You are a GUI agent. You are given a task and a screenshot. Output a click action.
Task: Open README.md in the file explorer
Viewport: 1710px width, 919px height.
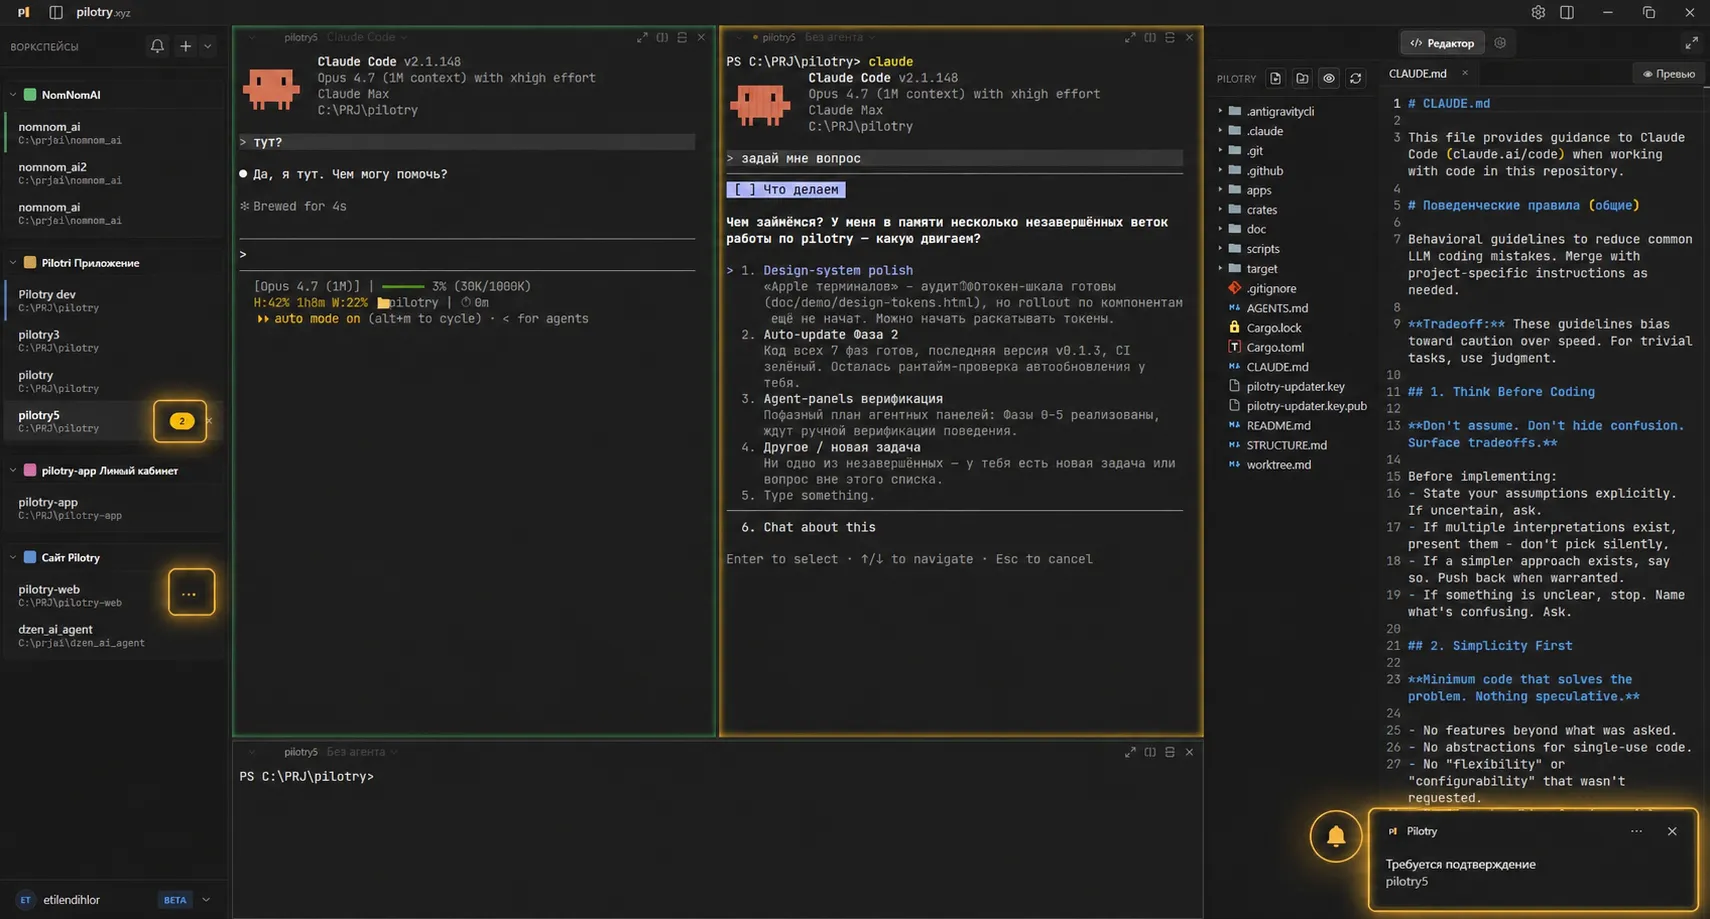1277,425
